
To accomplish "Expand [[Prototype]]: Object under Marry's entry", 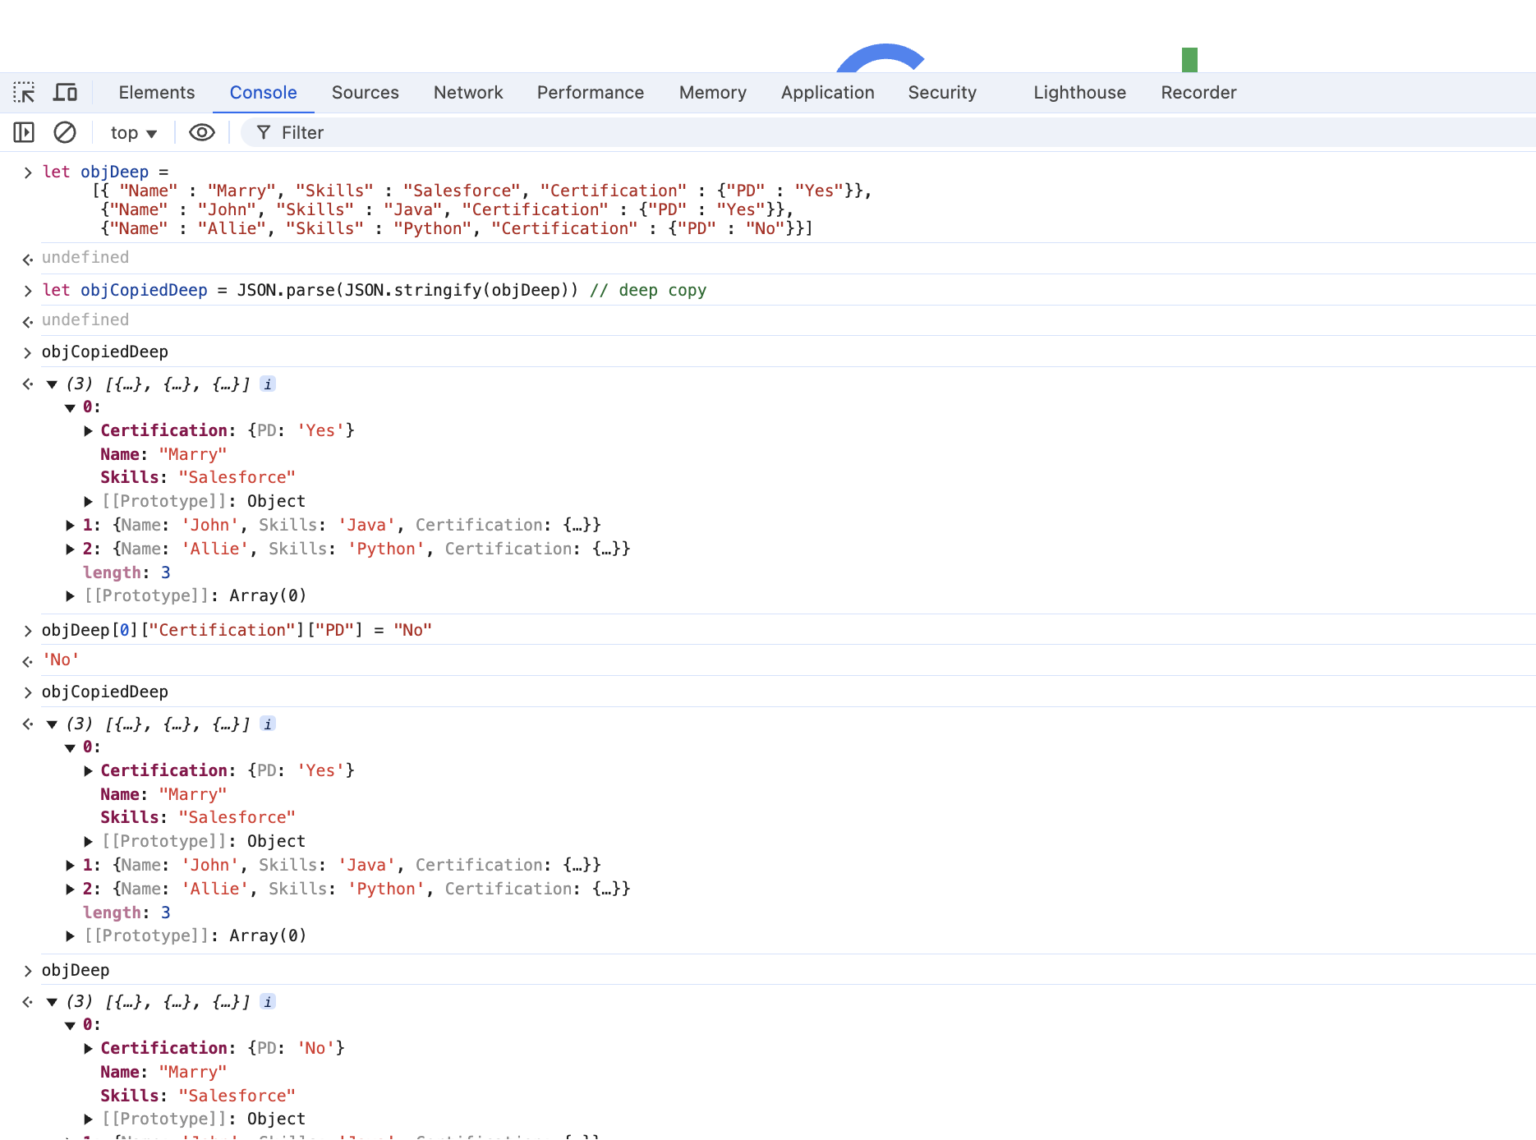I will click(88, 501).
